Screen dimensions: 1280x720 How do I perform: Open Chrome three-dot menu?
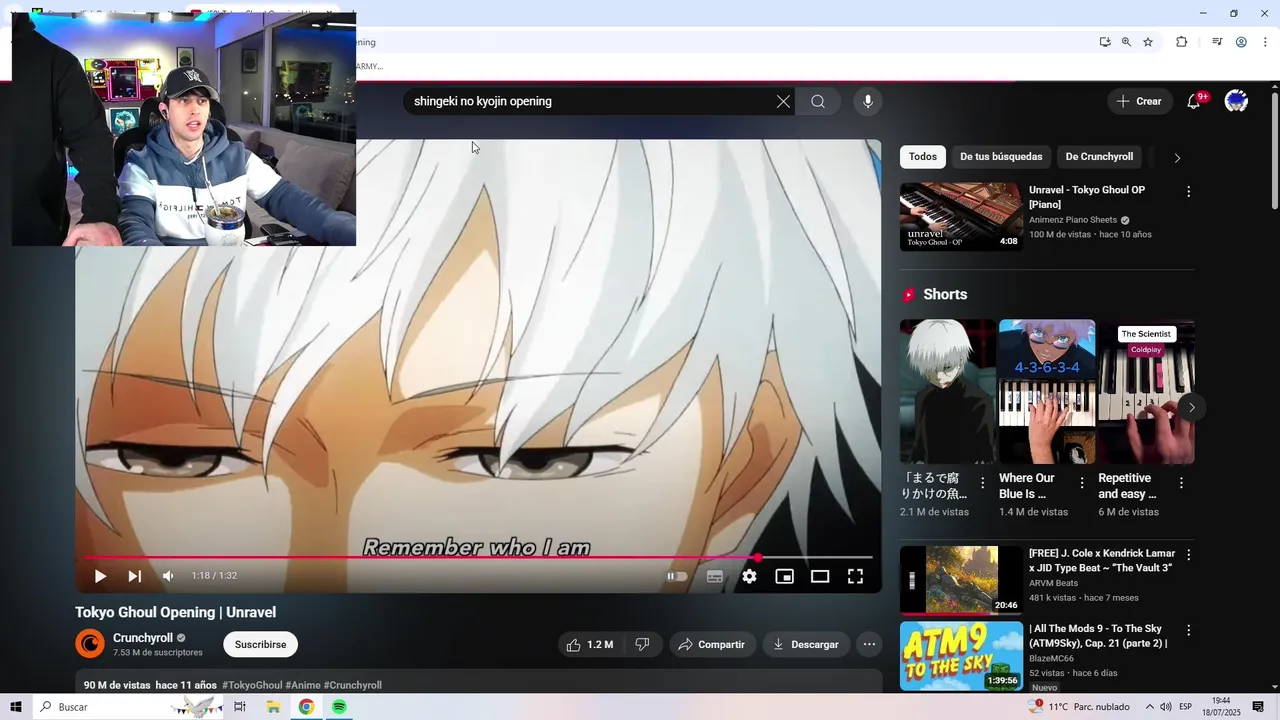tap(1265, 42)
